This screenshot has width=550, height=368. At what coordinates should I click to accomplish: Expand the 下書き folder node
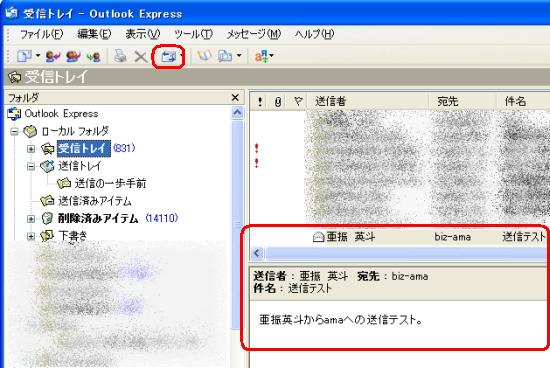click(x=31, y=236)
